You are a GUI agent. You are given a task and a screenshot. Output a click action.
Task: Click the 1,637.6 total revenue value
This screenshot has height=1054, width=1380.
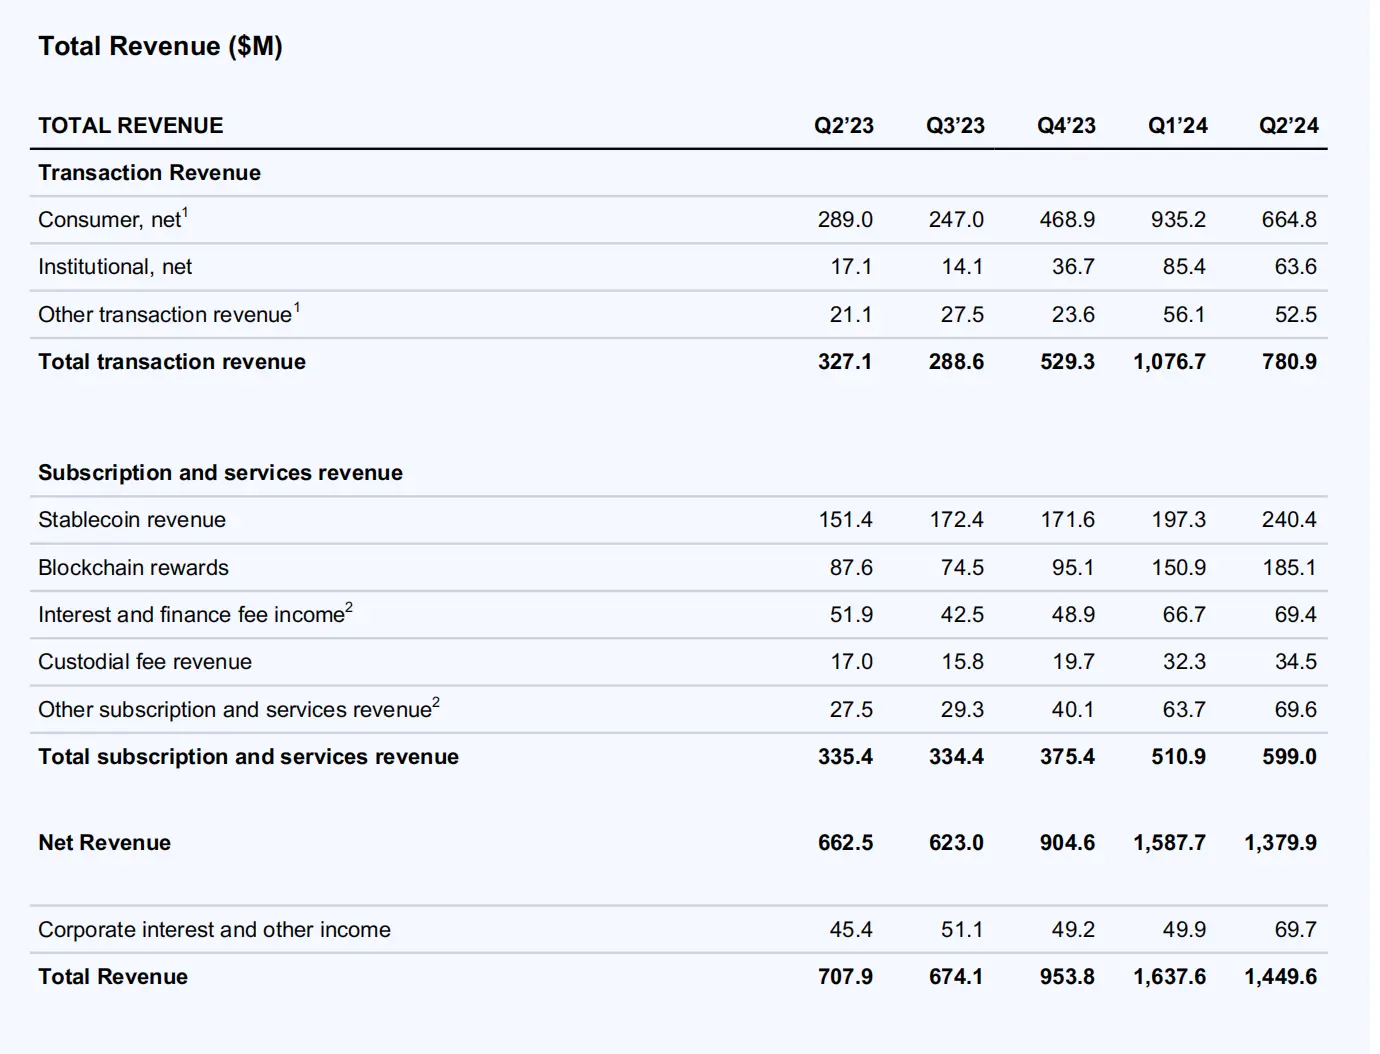click(x=1170, y=976)
